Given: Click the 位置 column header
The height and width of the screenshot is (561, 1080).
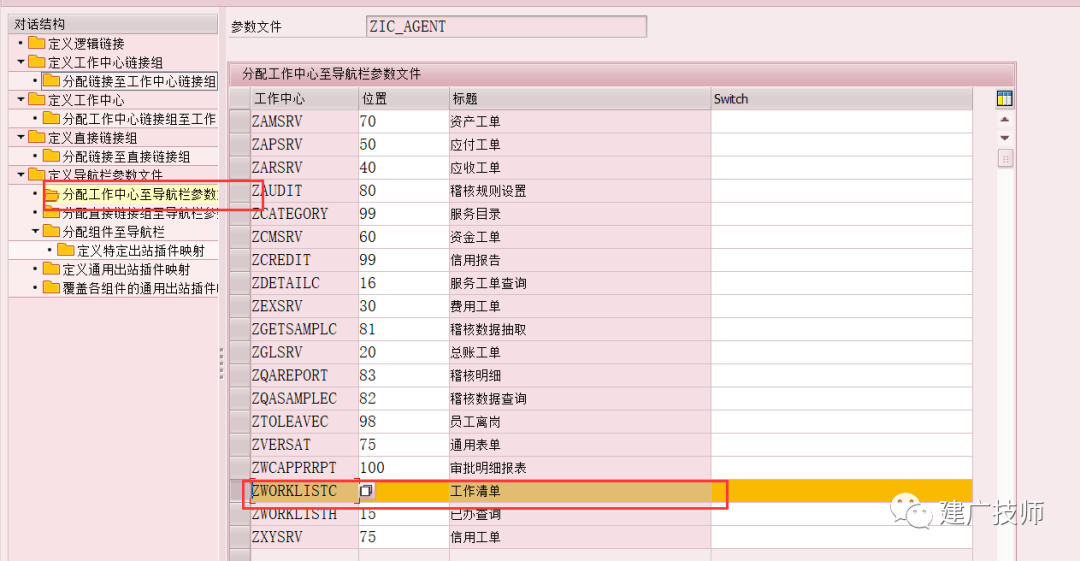Looking at the screenshot, I should pyautogui.click(x=404, y=99).
